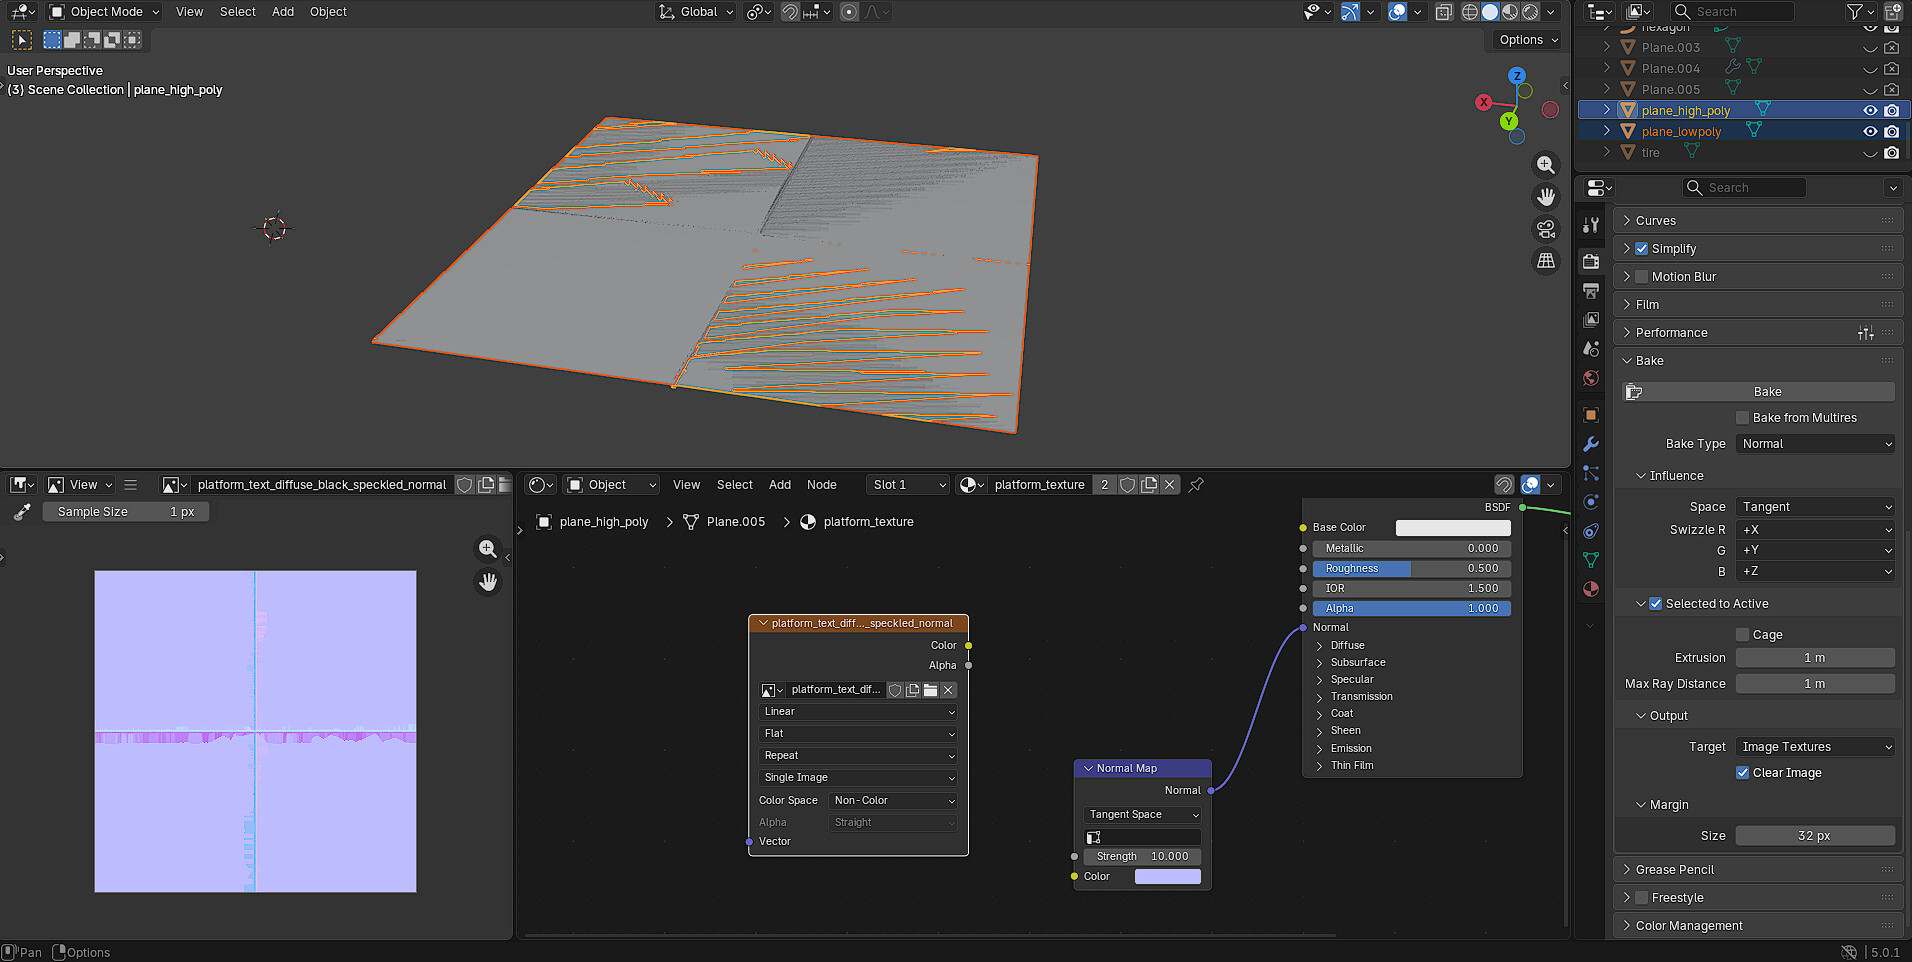
Task: Click the Options button in viewport
Action: point(1528,40)
